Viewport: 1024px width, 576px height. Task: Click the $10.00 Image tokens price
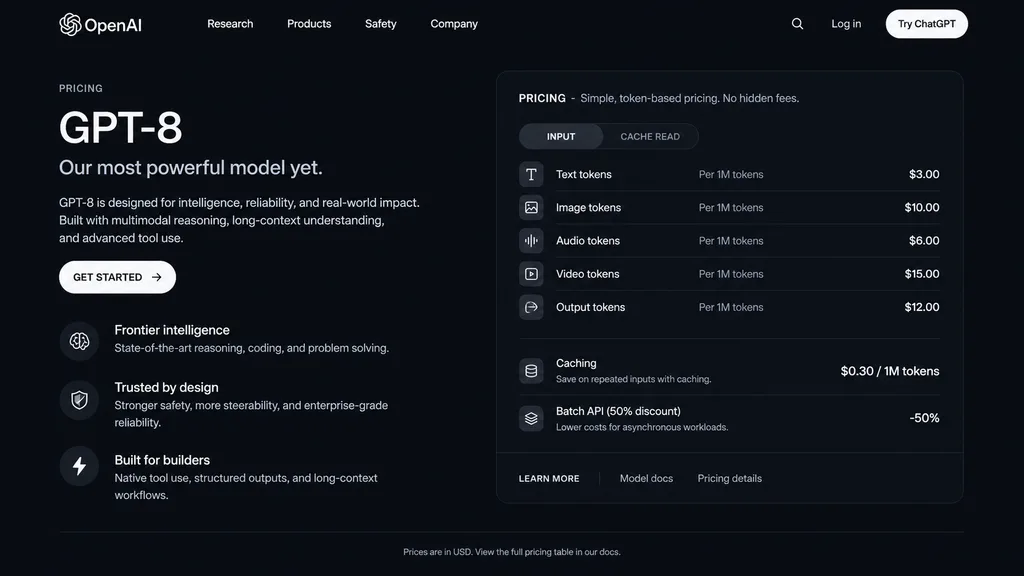click(921, 208)
